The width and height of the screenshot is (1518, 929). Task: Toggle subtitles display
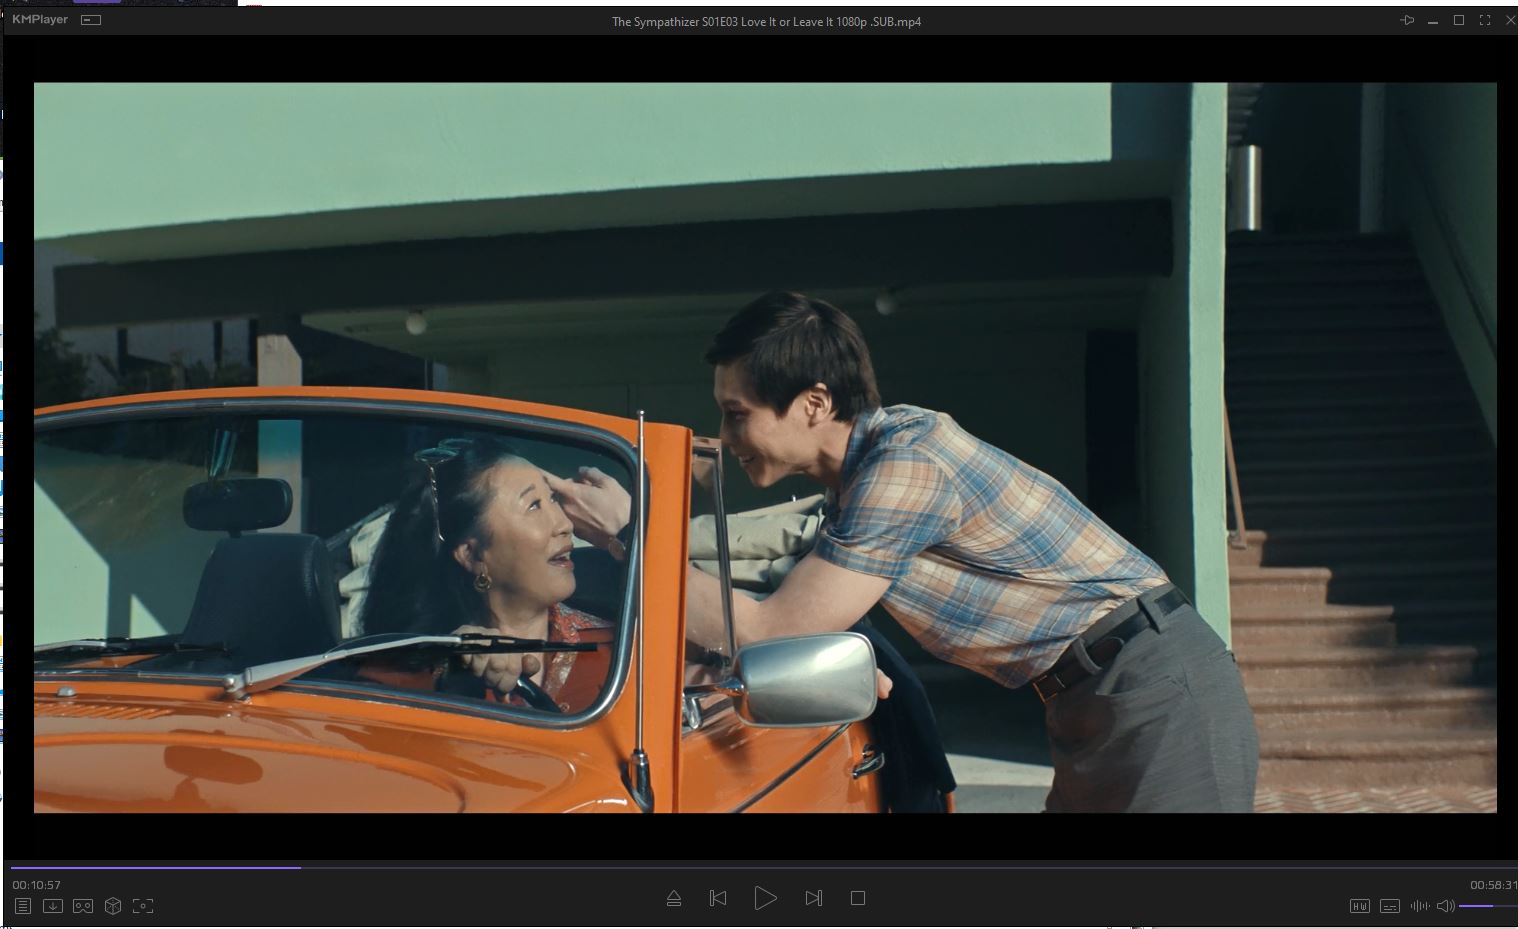click(x=1389, y=906)
